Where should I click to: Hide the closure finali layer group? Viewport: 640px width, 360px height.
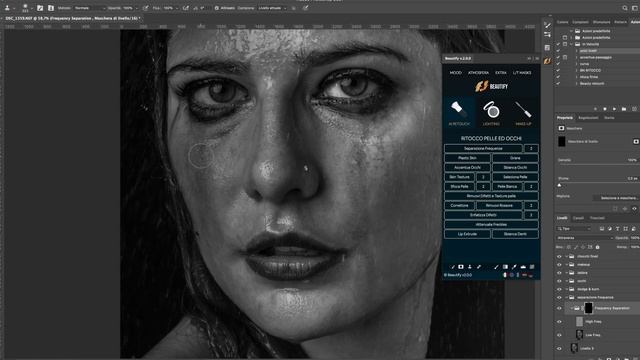click(559, 256)
